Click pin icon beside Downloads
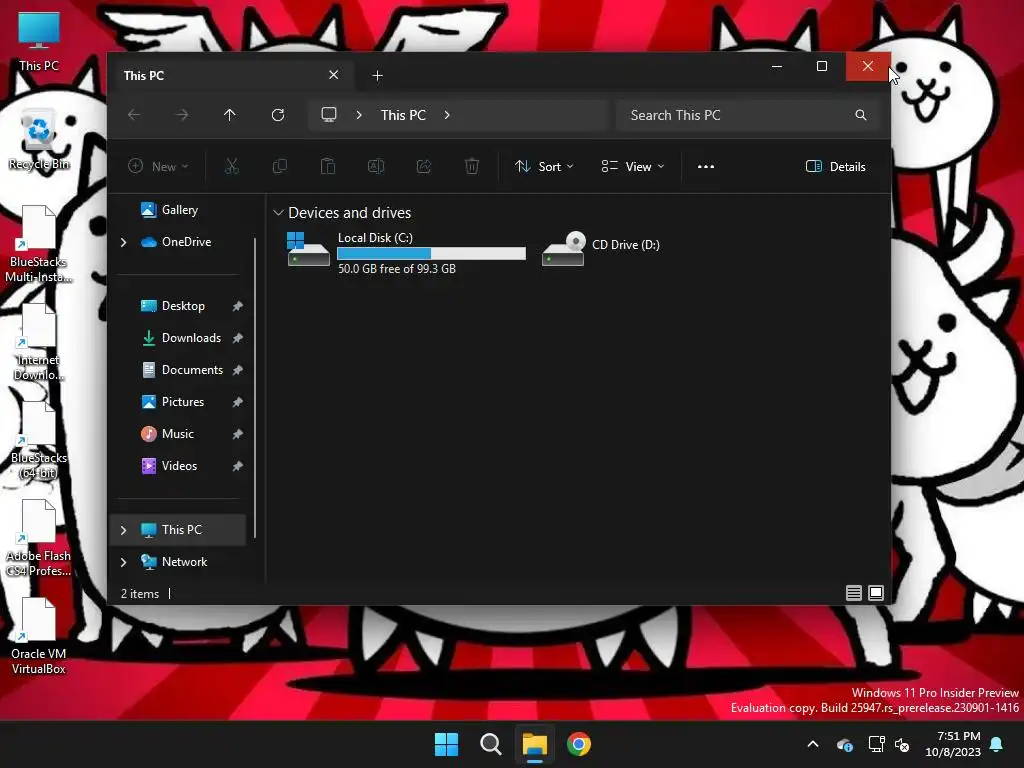This screenshot has height=768, width=1024. [238, 338]
